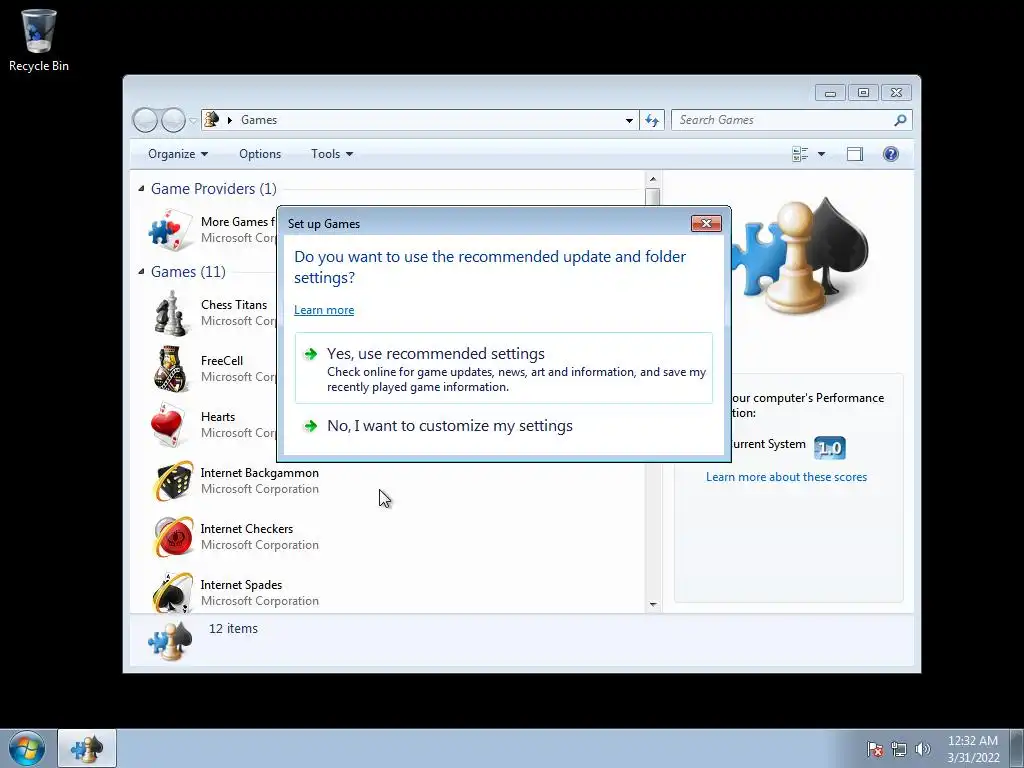1024x768 pixels.
Task: Select the Internet Spades text label
Action: [x=242, y=585]
